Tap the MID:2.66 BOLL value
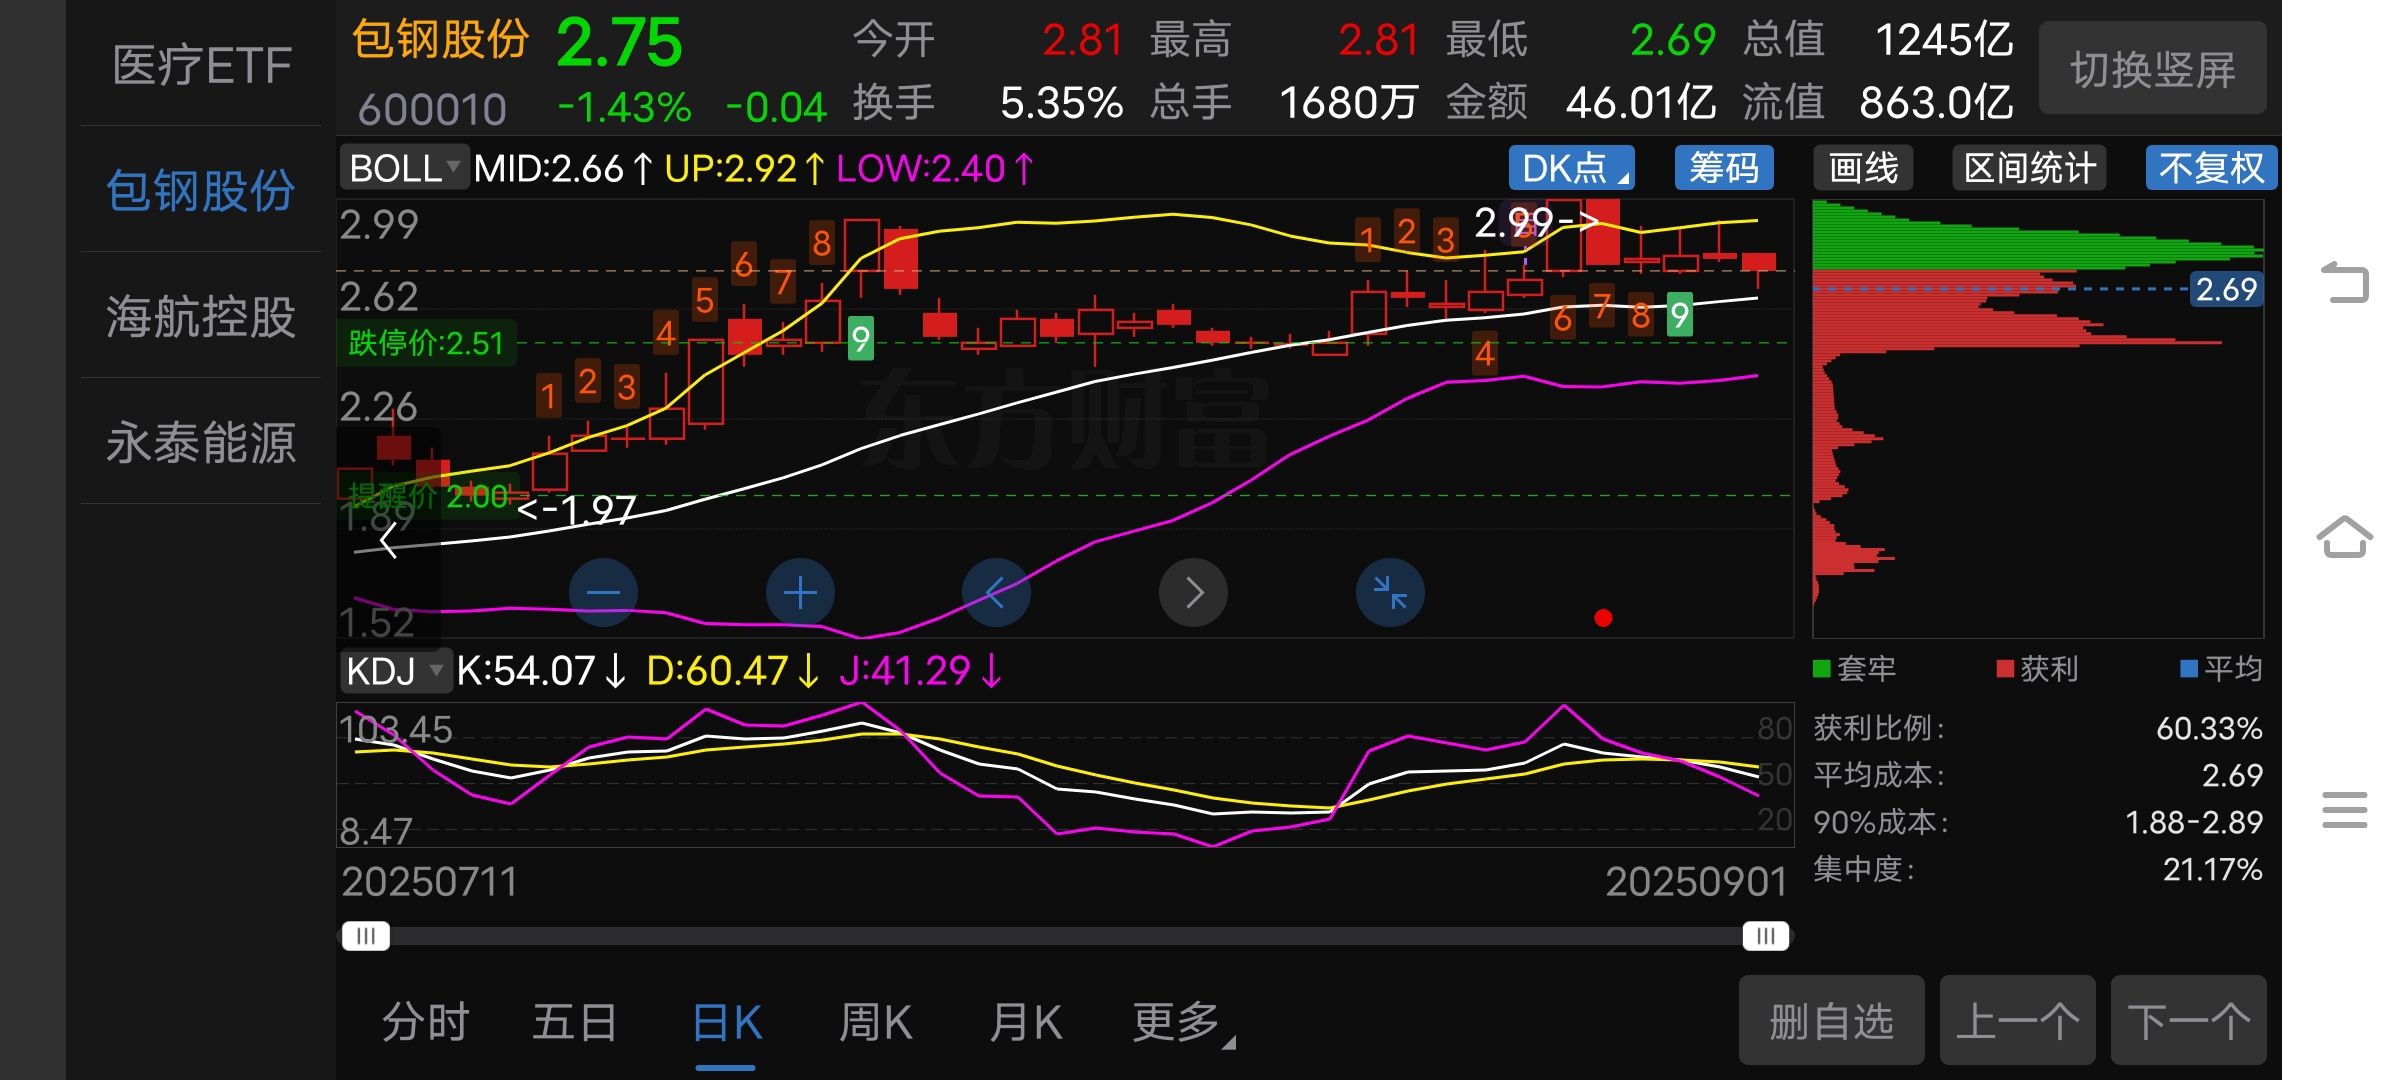The height and width of the screenshot is (1080, 2408). click(563, 168)
